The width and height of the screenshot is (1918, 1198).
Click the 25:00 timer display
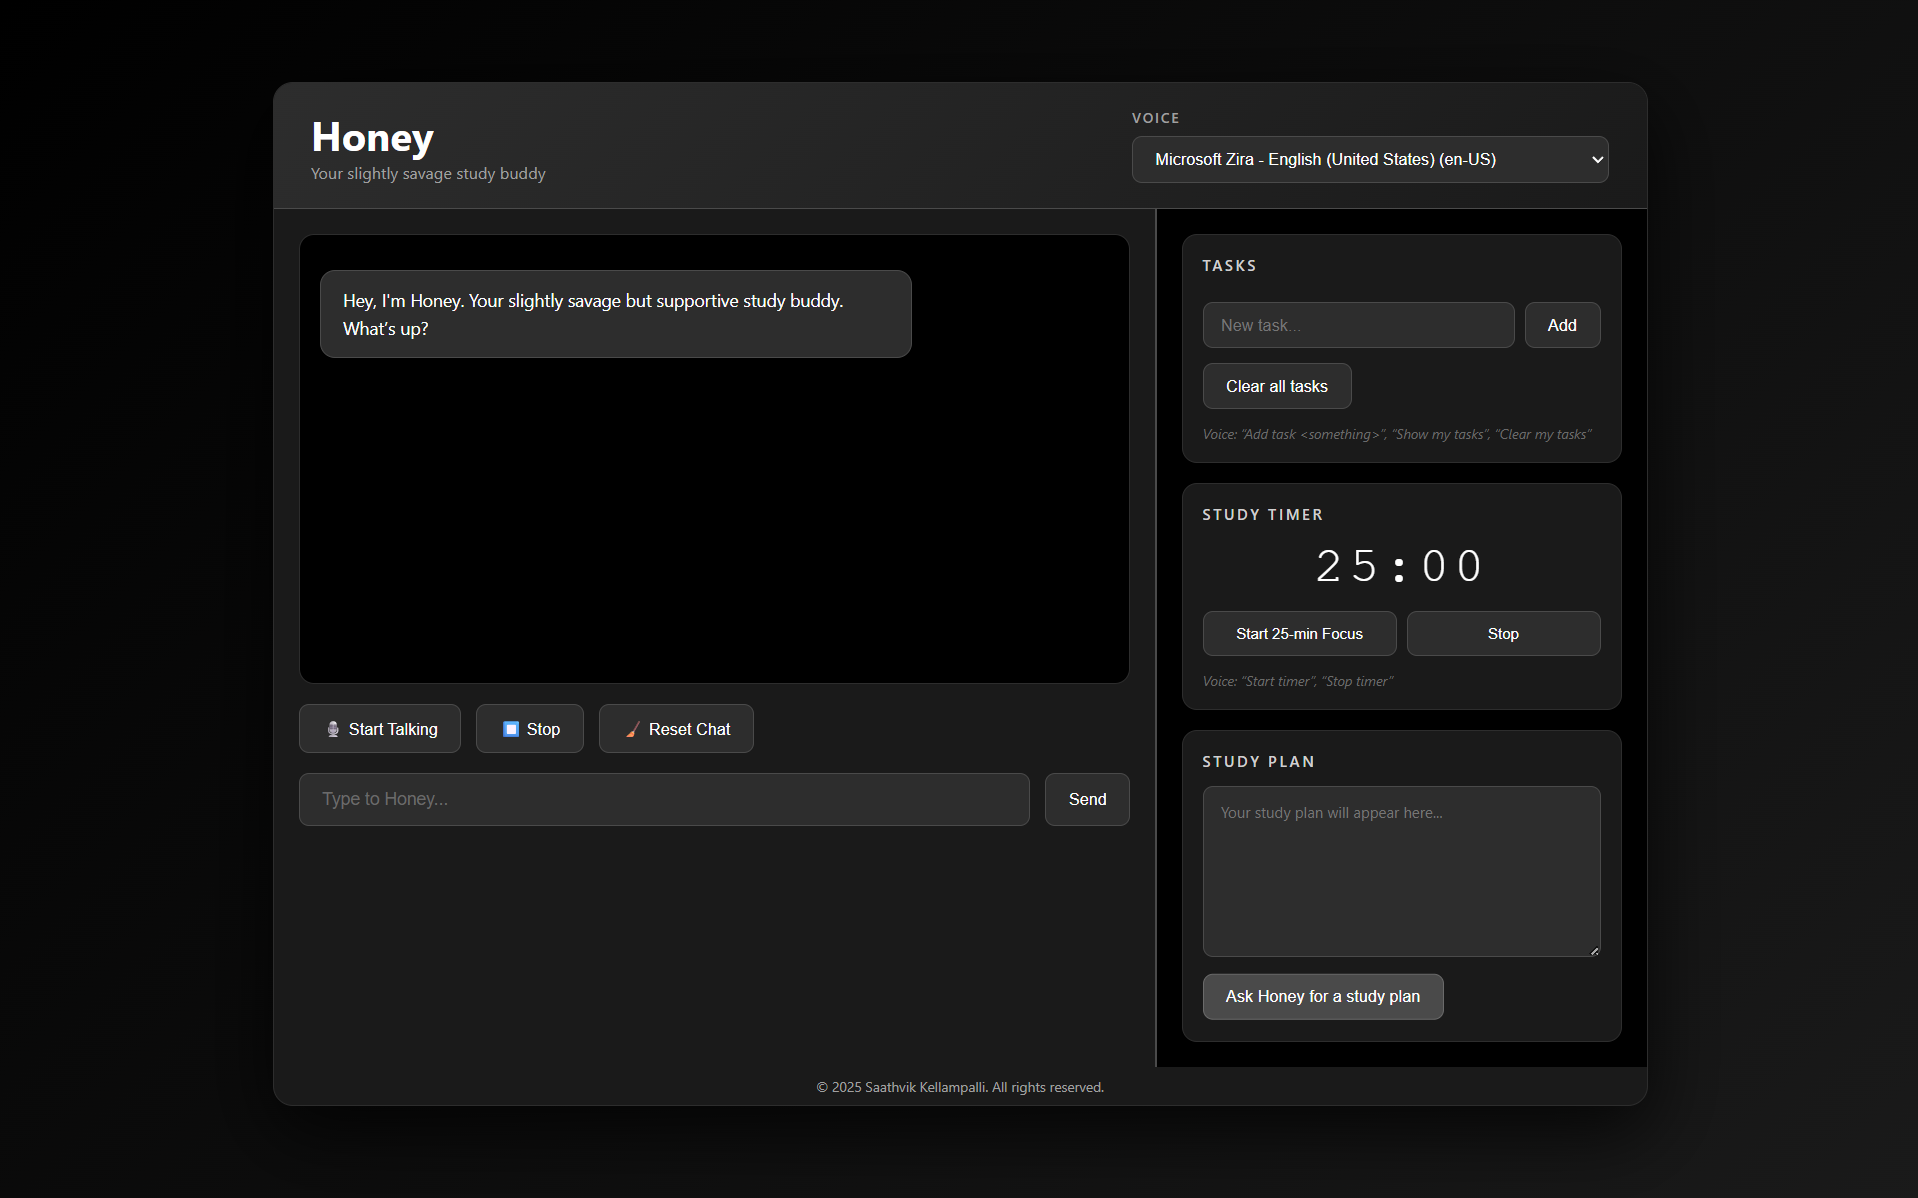(1400, 566)
